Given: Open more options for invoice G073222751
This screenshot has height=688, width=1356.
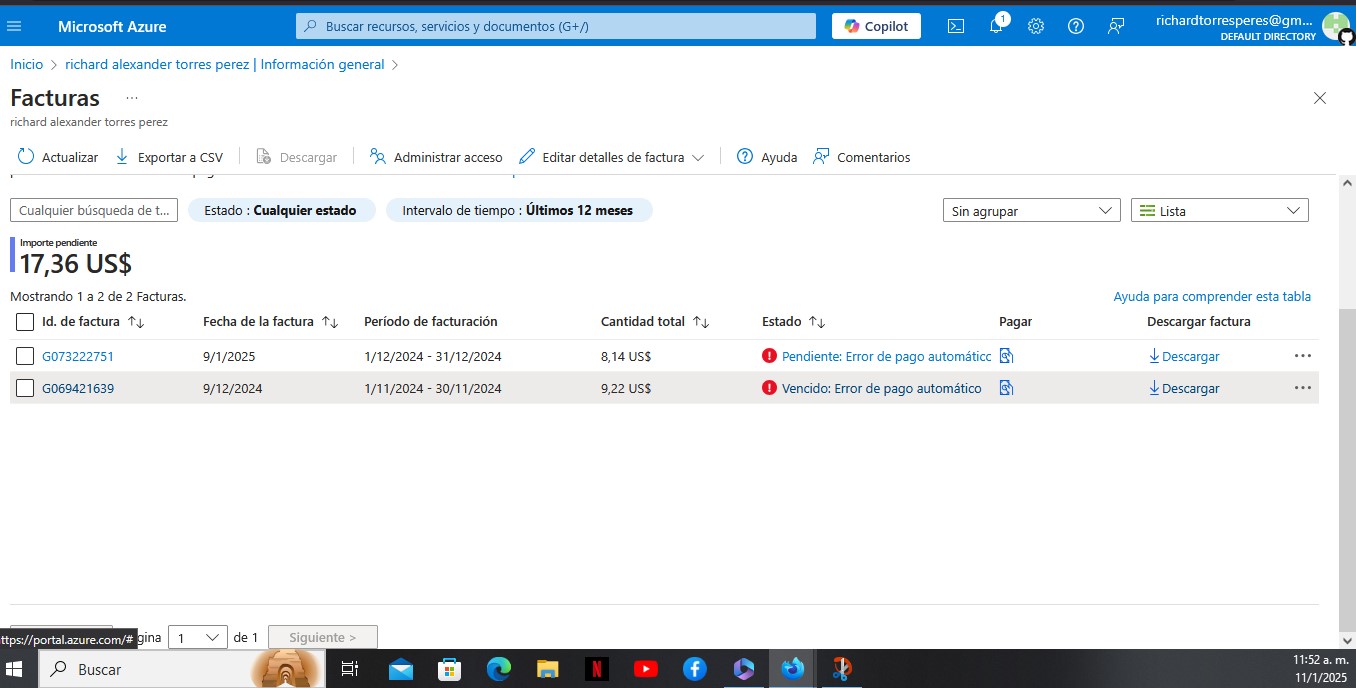Looking at the screenshot, I should (1302, 355).
